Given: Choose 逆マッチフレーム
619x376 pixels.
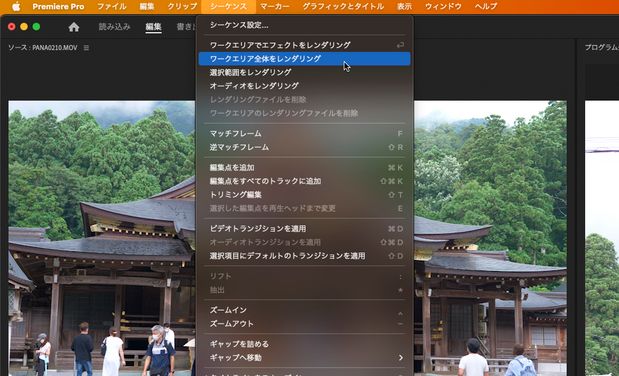Looking at the screenshot, I should pos(304,147).
